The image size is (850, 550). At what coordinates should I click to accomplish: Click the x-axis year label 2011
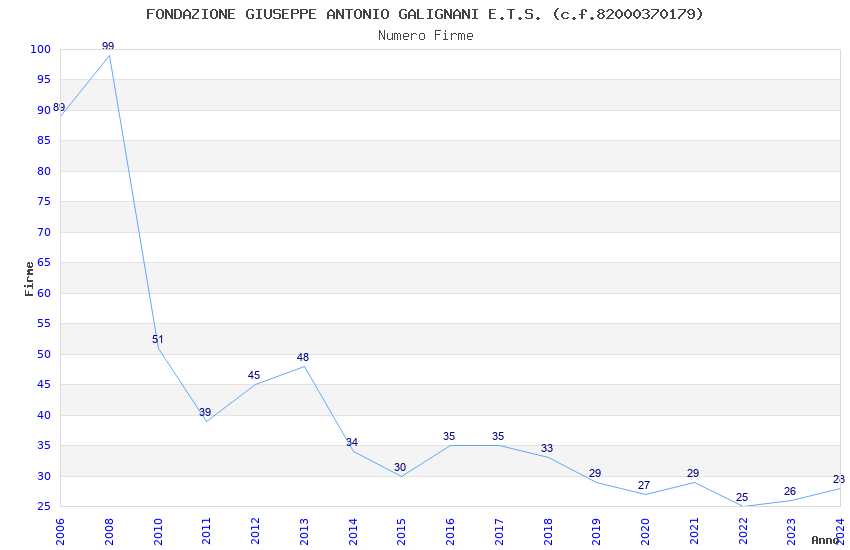click(x=206, y=532)
